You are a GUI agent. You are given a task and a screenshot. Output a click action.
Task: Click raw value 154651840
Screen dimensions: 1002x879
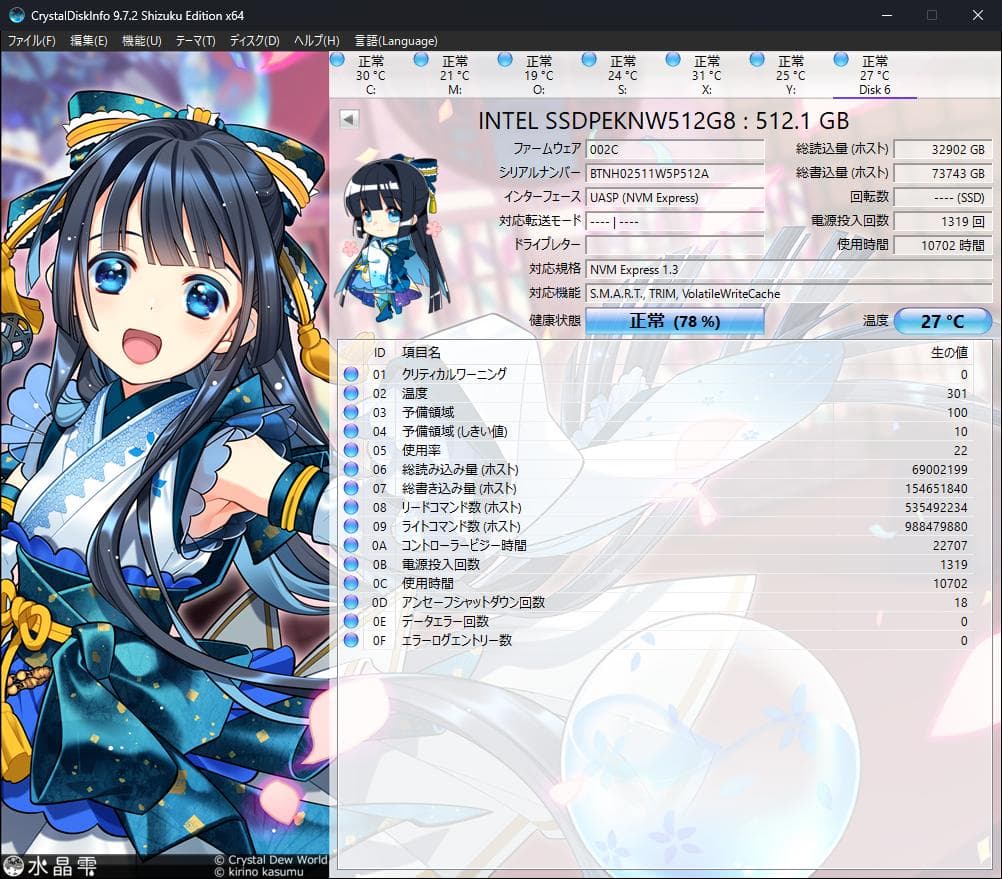pos(936,489)
